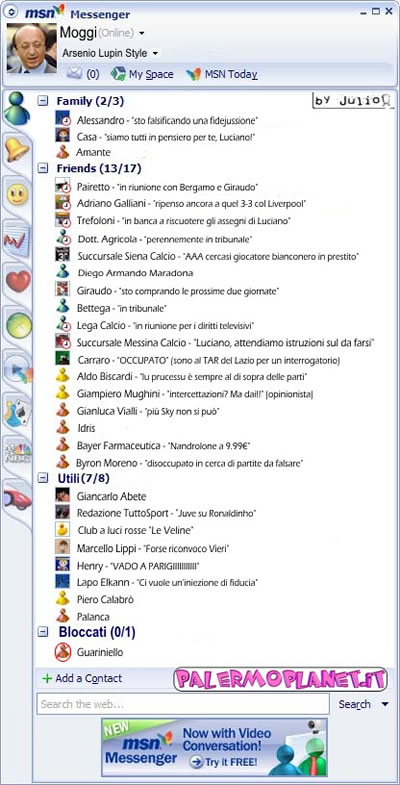Click Marcello Lippi's avatar icon

point(63,547)
